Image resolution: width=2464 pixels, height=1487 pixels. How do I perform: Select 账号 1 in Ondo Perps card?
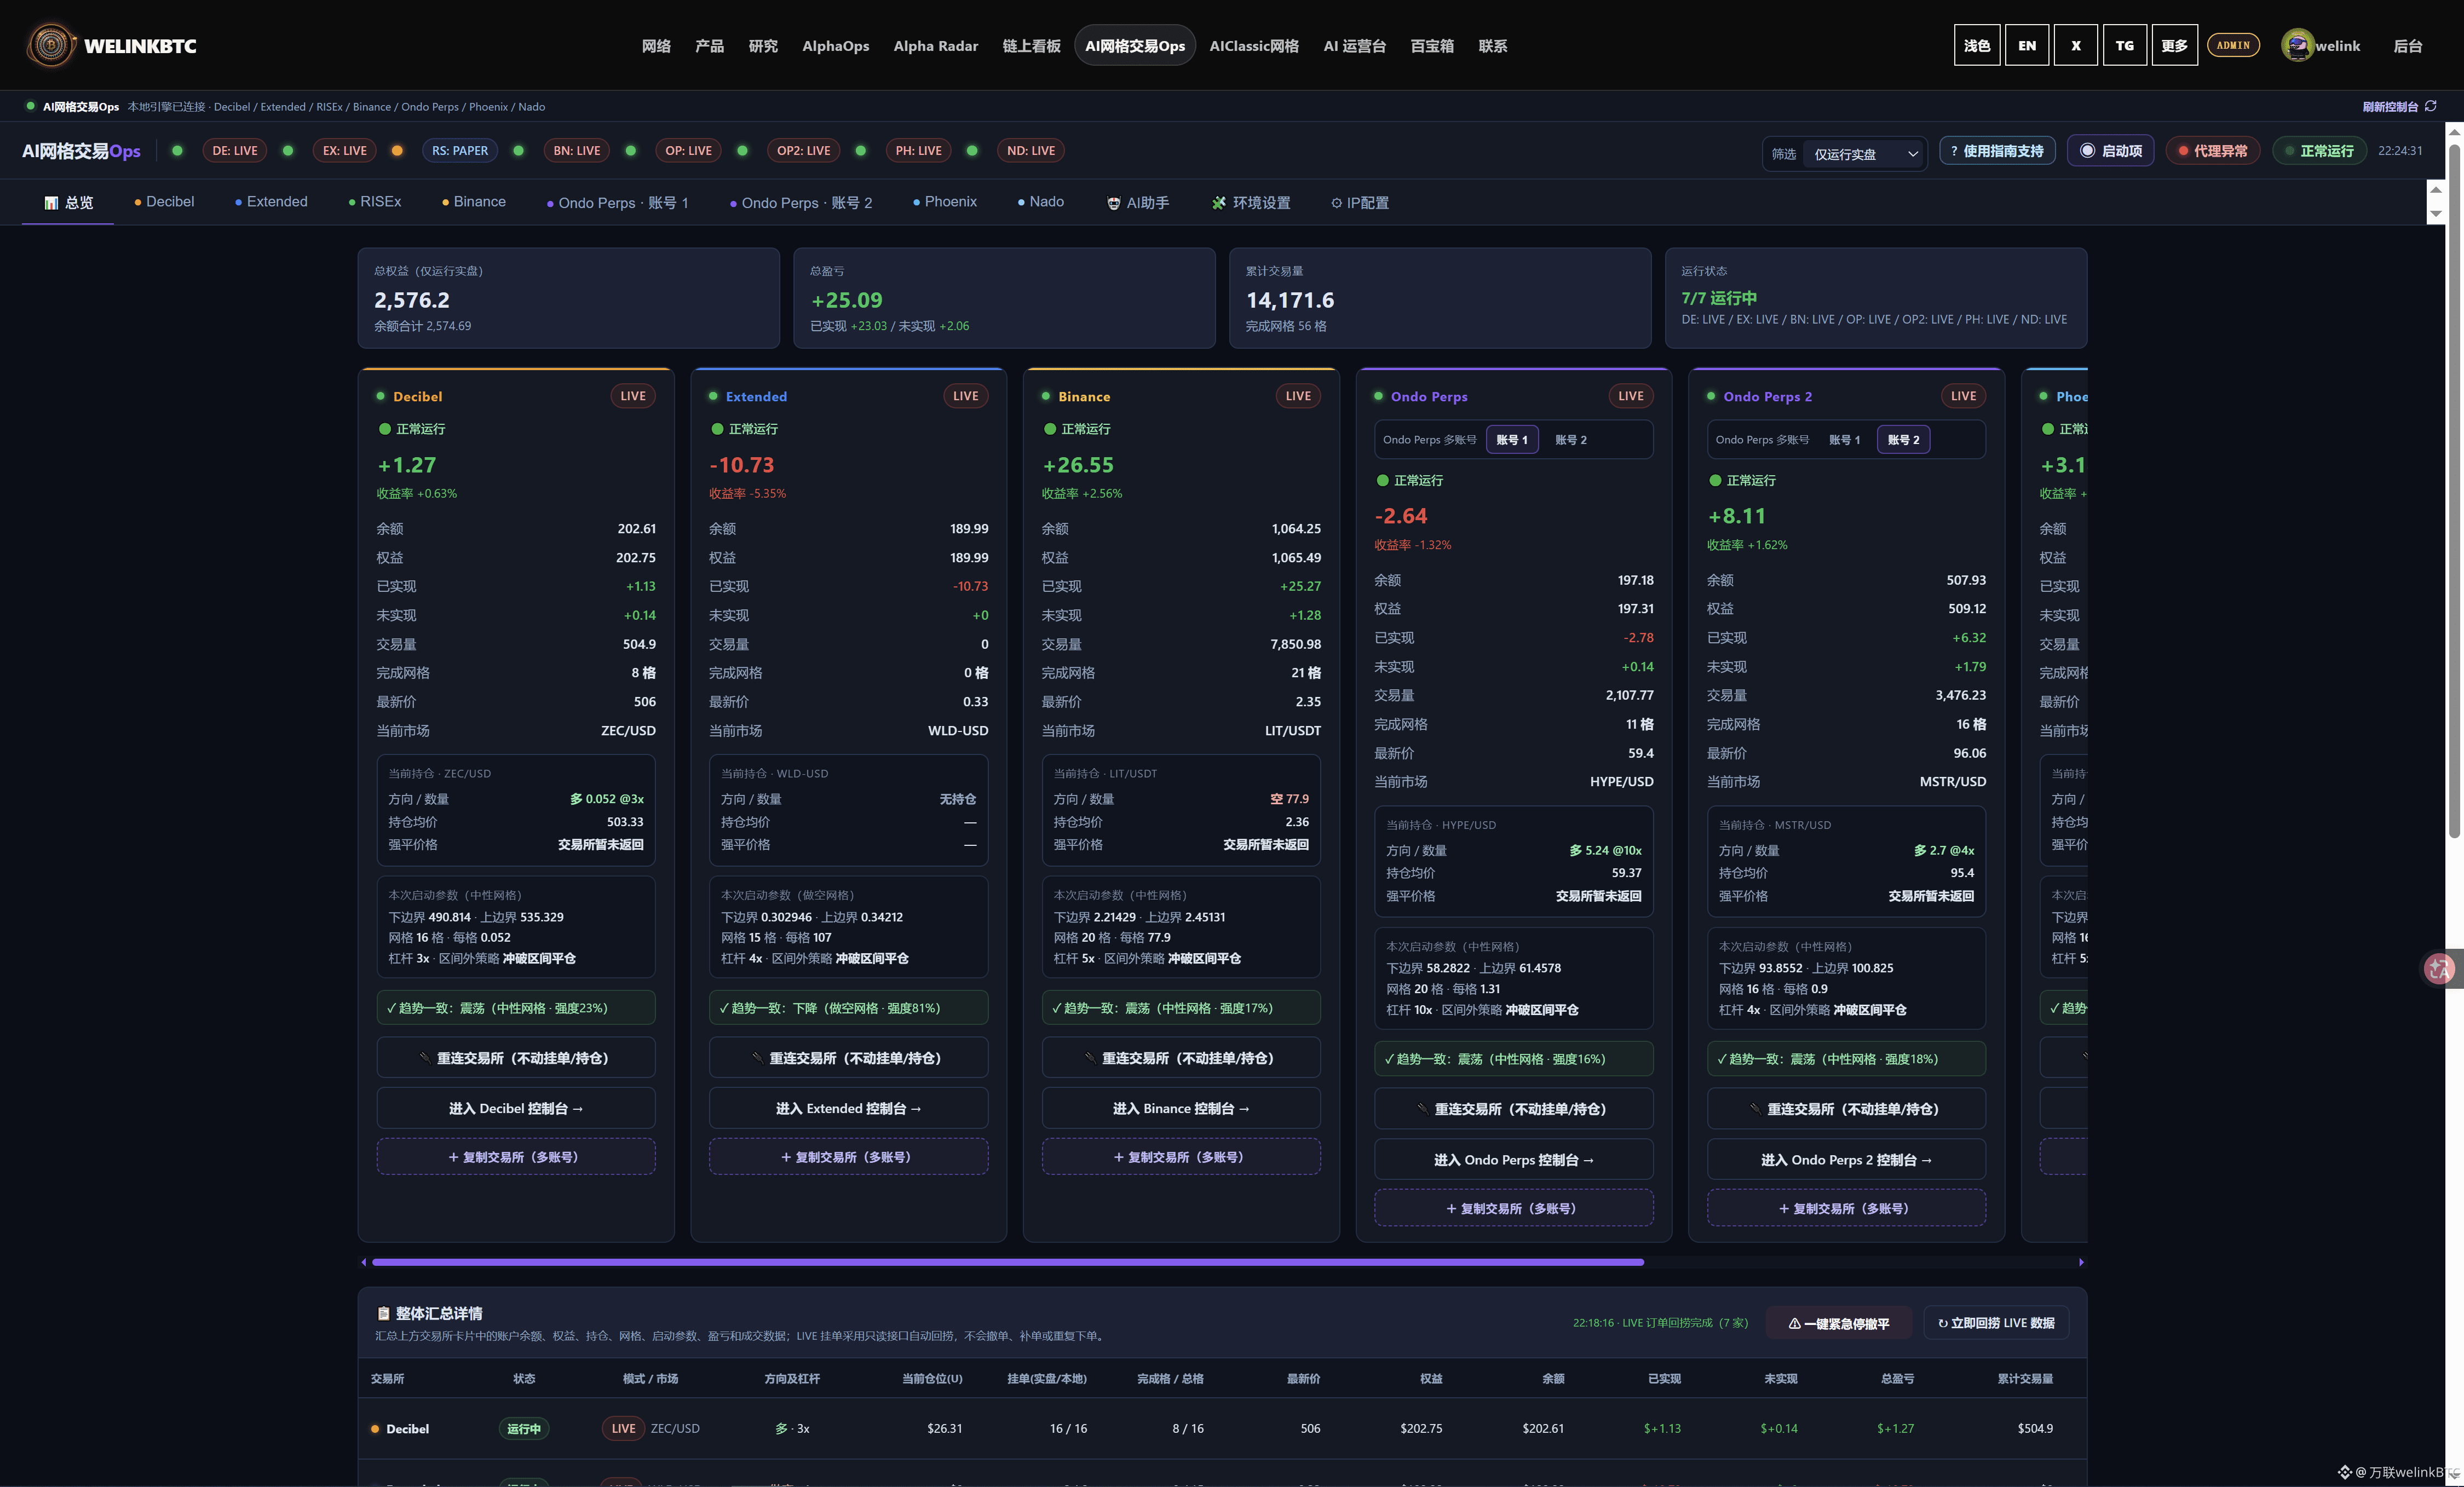[x=1511, y=440]
